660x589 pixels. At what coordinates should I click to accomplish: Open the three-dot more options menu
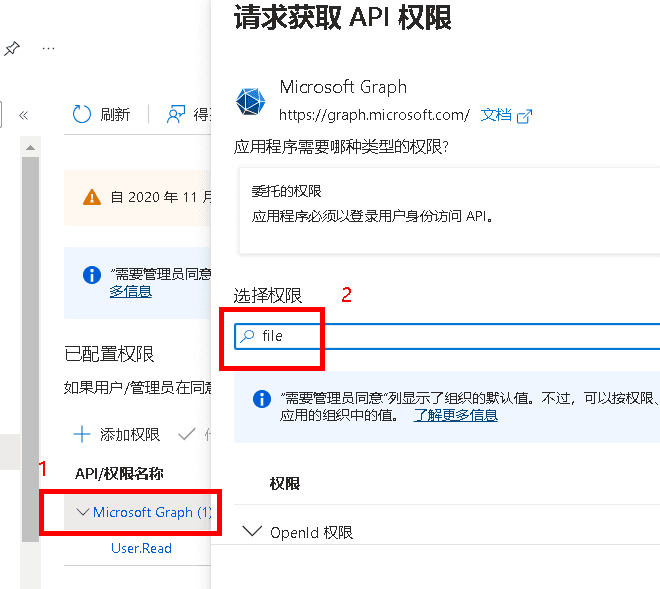click(x=49, y=49)
